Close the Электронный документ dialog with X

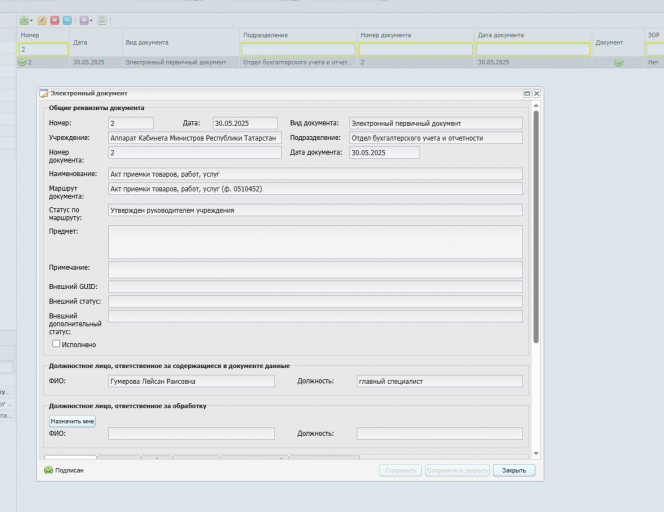click(537, 94)
